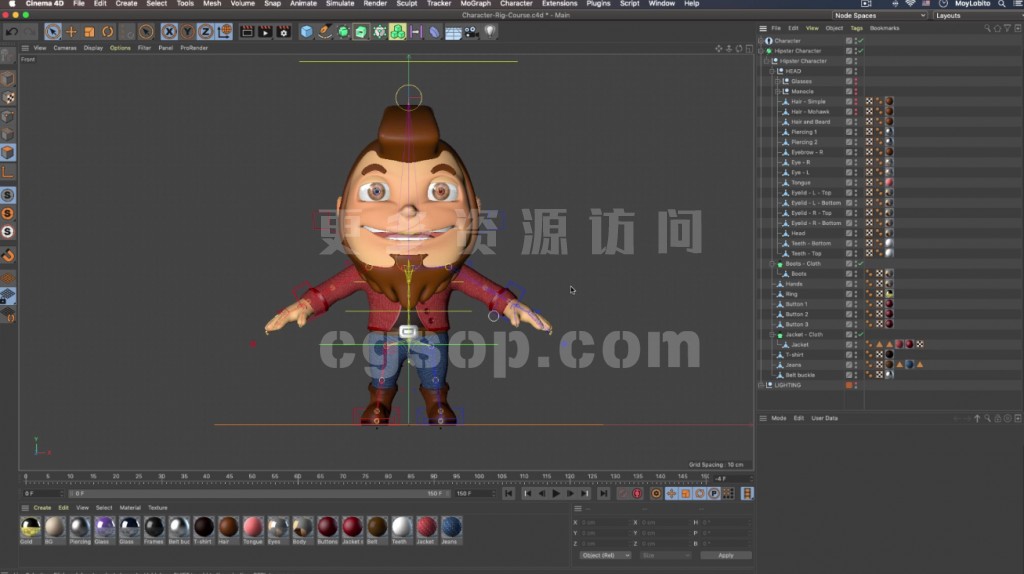Open viewport ProRender menu
1024x574 pixels.
coord(194,48)
